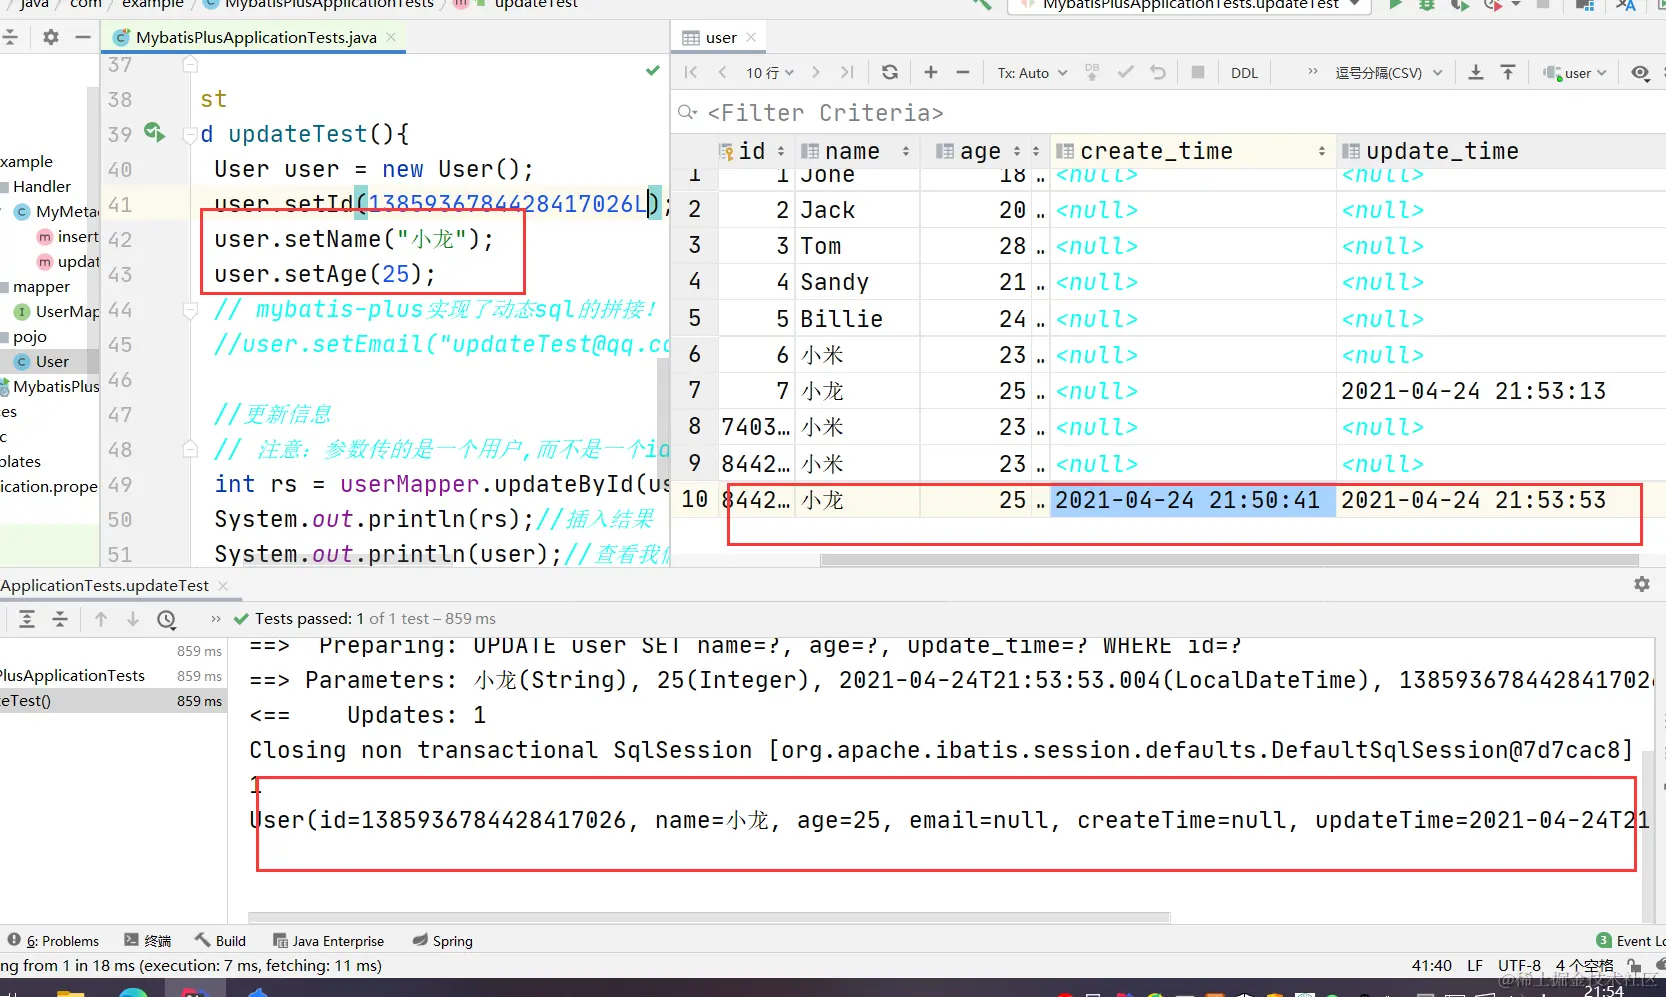Go to next failed test arrow
1666x997 pixels.
pos(133,619)
